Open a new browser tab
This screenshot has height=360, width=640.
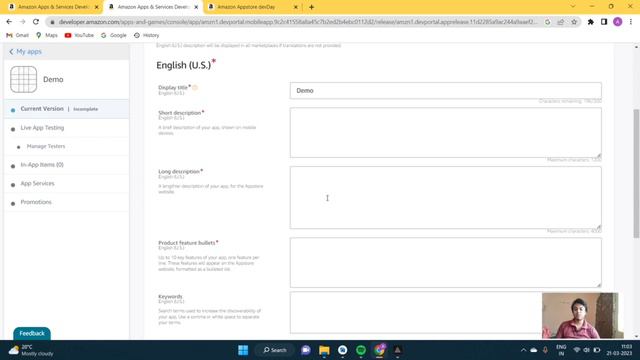click(311, 7)
